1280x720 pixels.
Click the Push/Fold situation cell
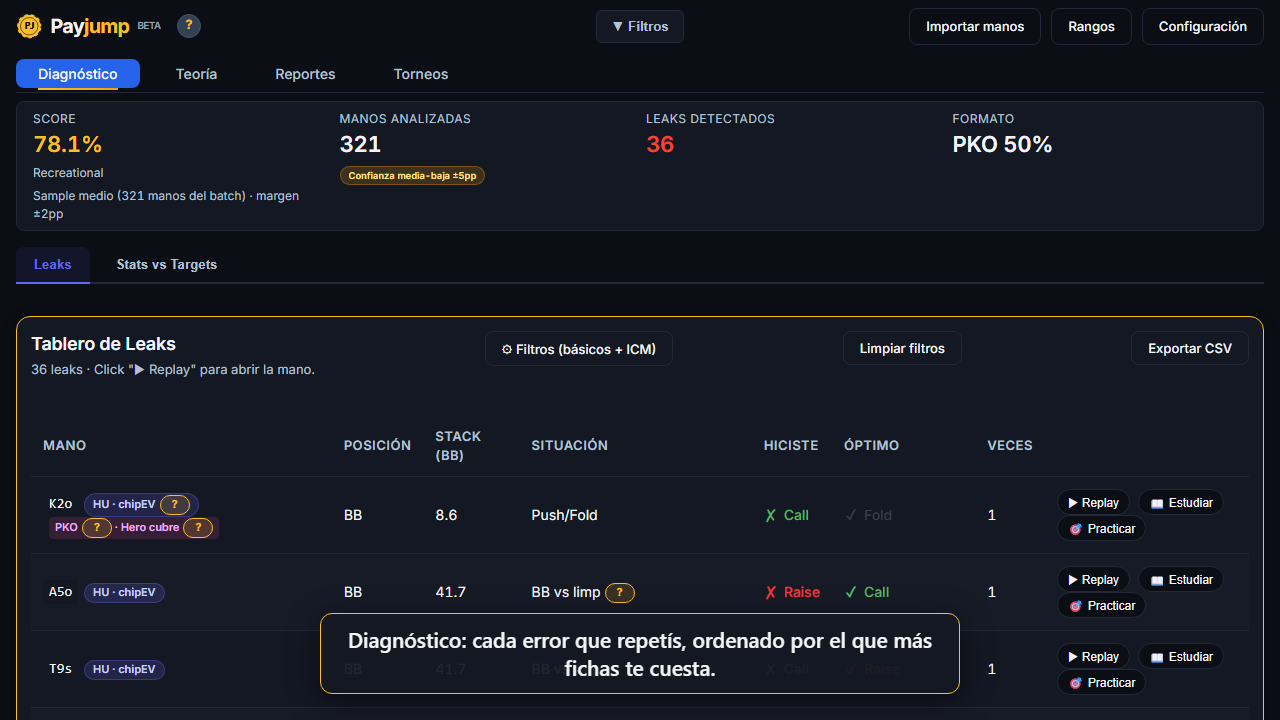pos(564,516)
